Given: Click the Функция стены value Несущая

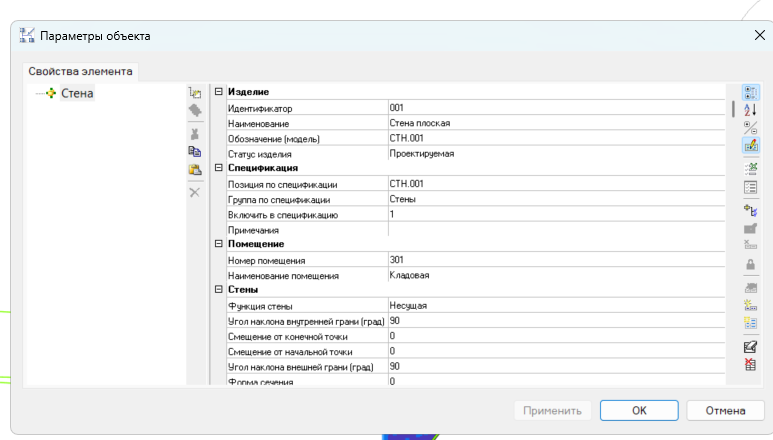Looking at the screenshot, I should [x=408, y=305].
